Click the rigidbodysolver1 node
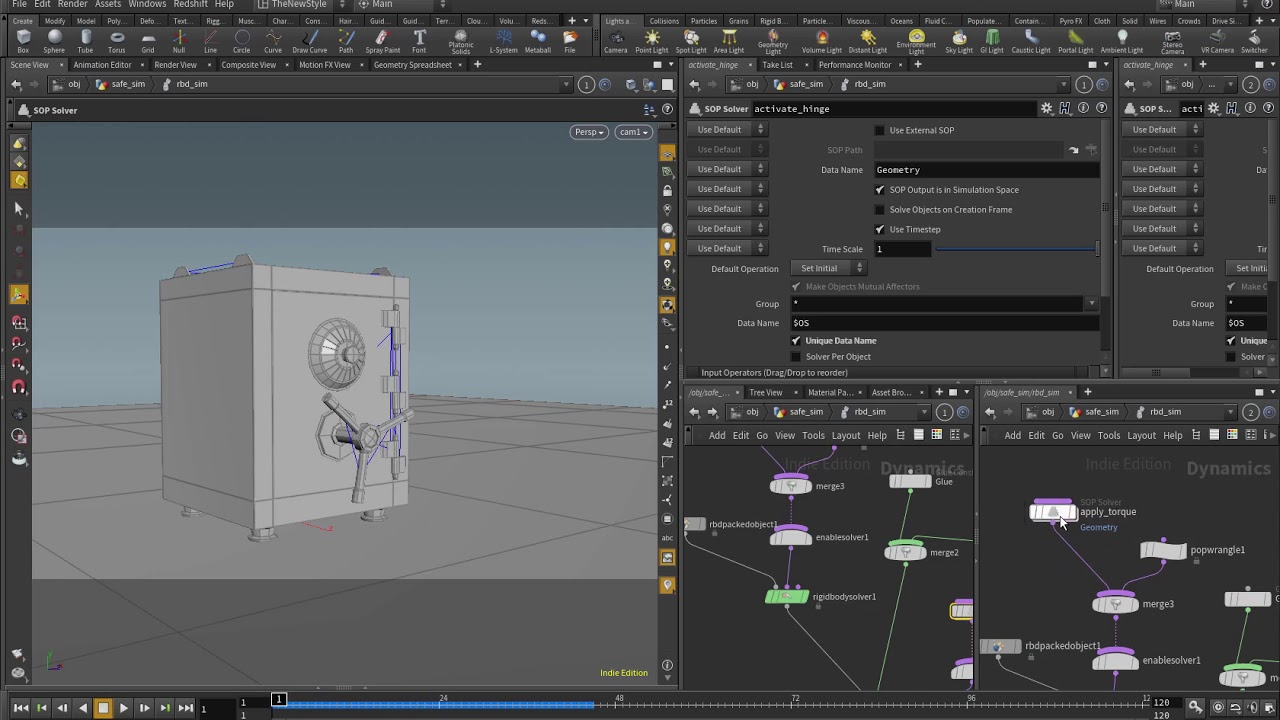1280x720 pixels. (x=787, y=597)
